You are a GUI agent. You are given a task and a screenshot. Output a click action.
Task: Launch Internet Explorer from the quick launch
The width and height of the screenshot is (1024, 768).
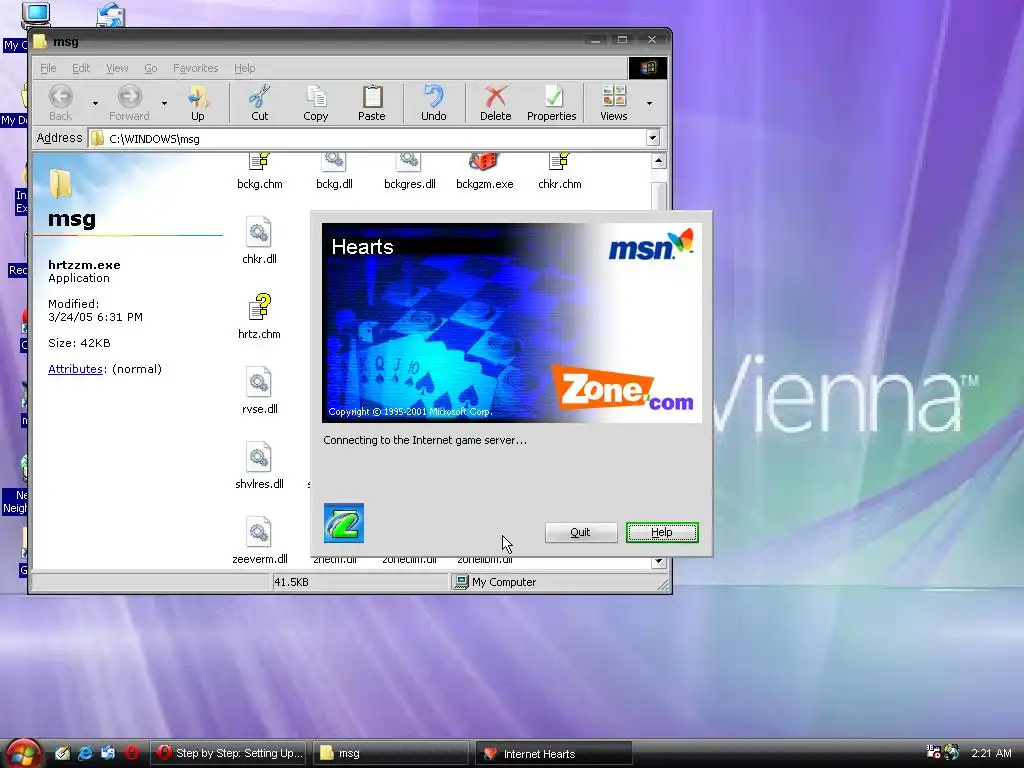coord(85,753)
